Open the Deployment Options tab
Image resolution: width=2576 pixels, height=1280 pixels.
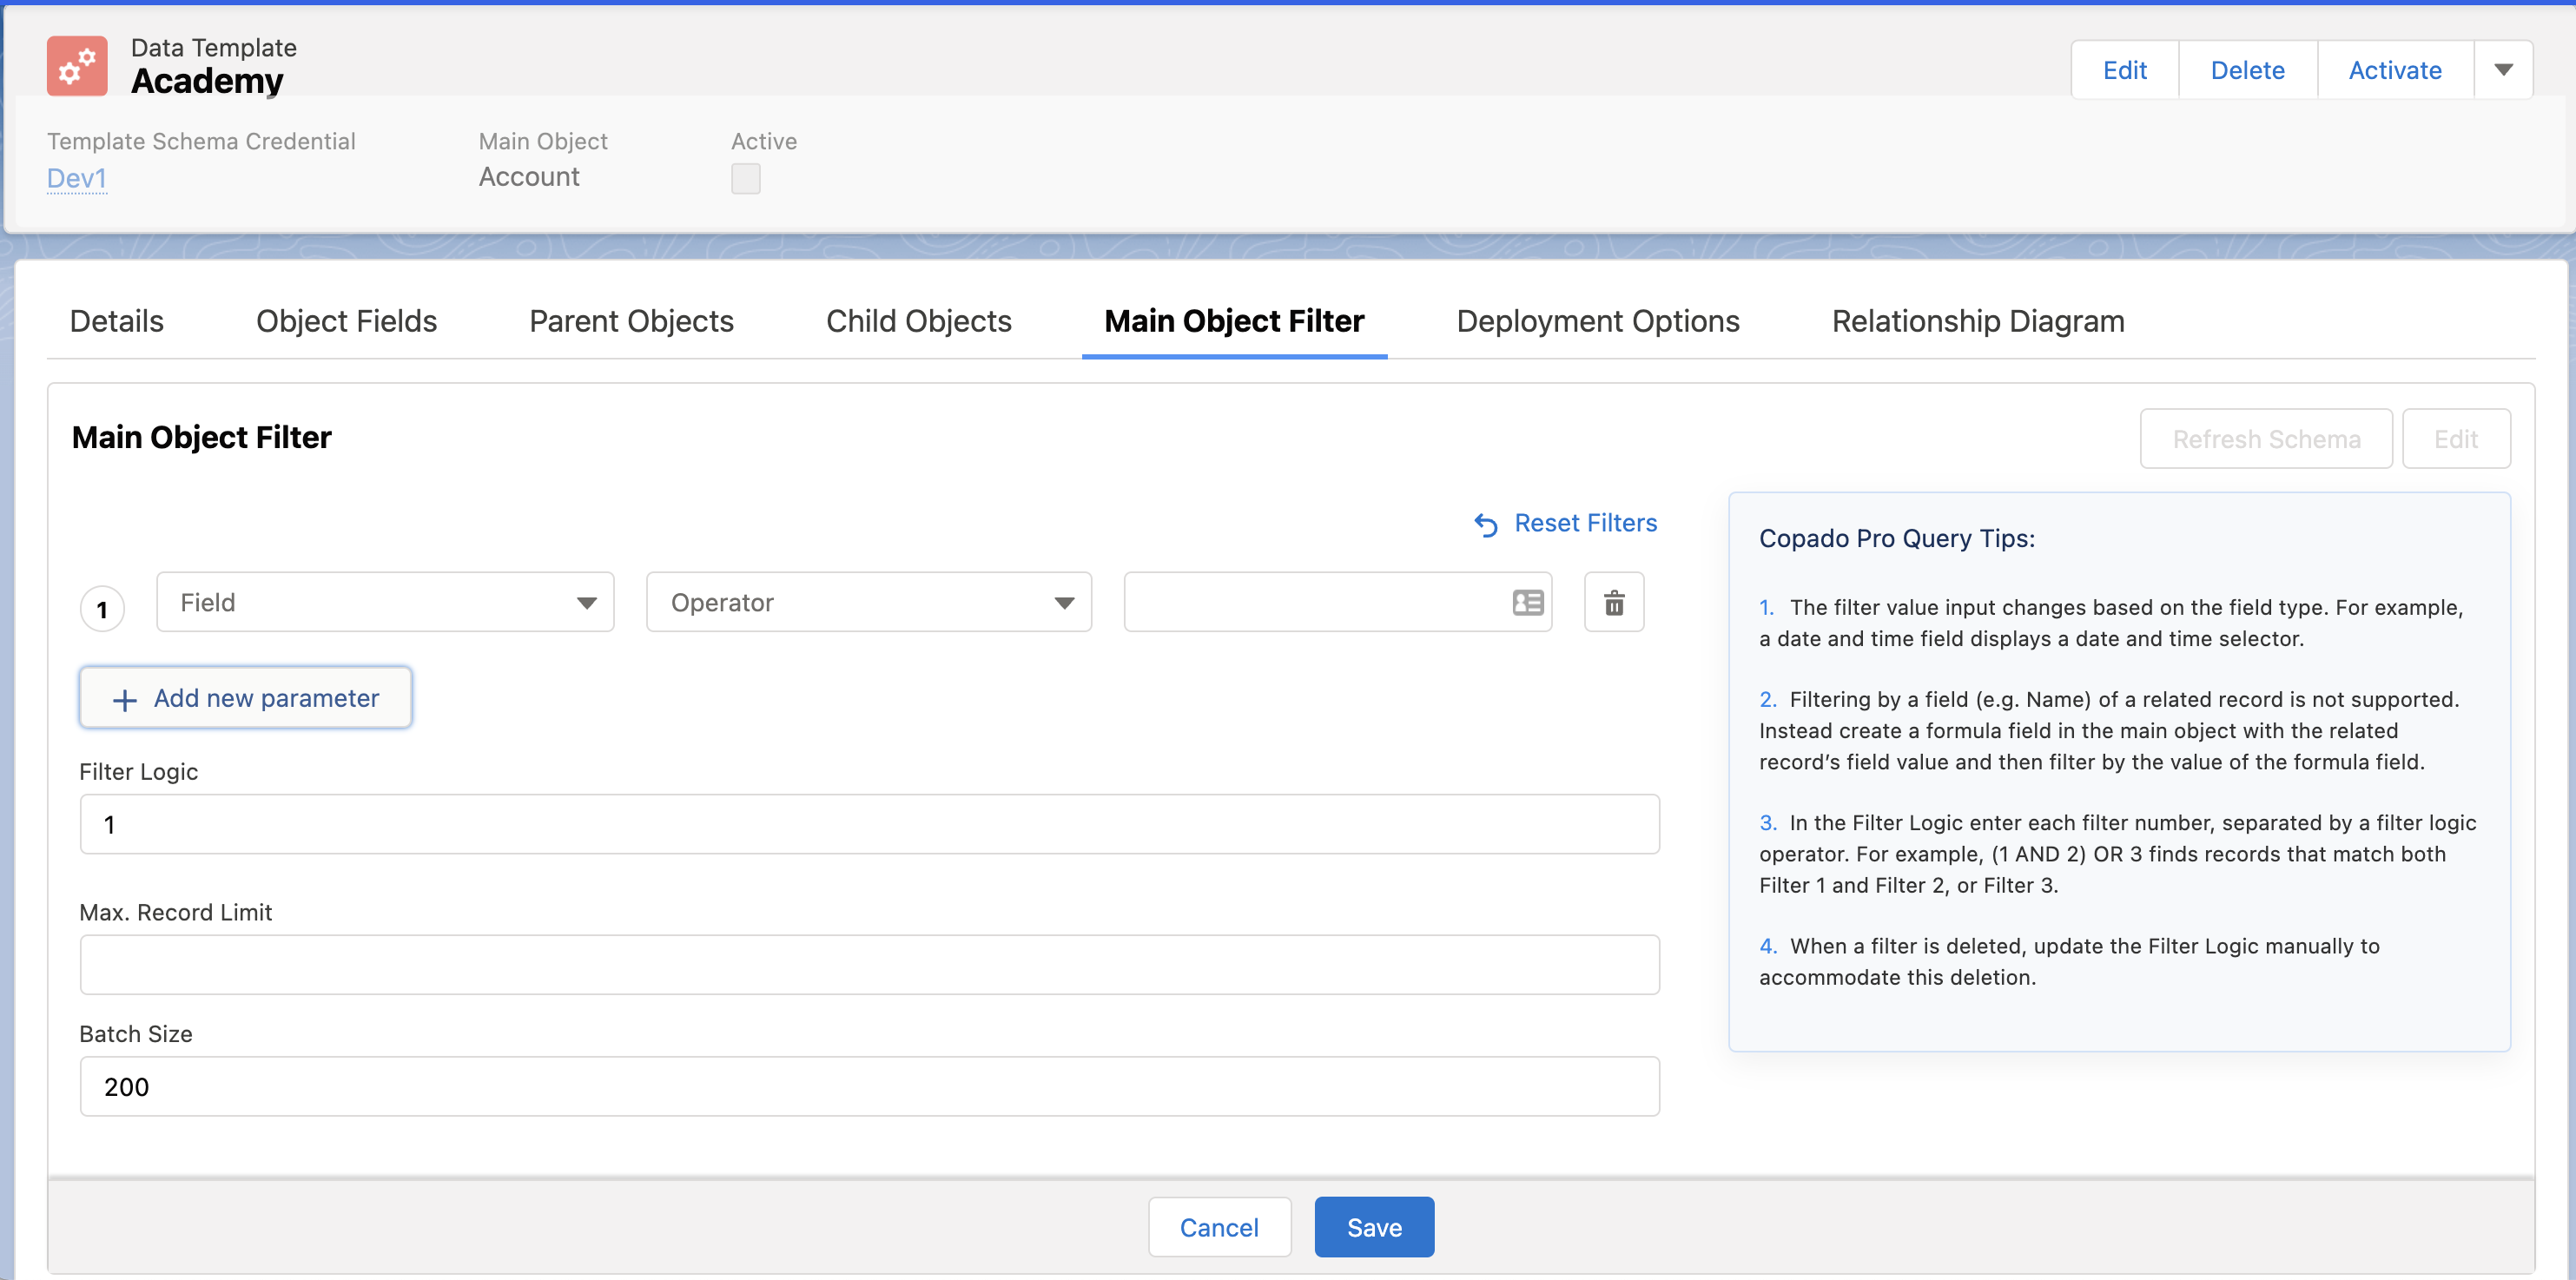(1598, 321)
